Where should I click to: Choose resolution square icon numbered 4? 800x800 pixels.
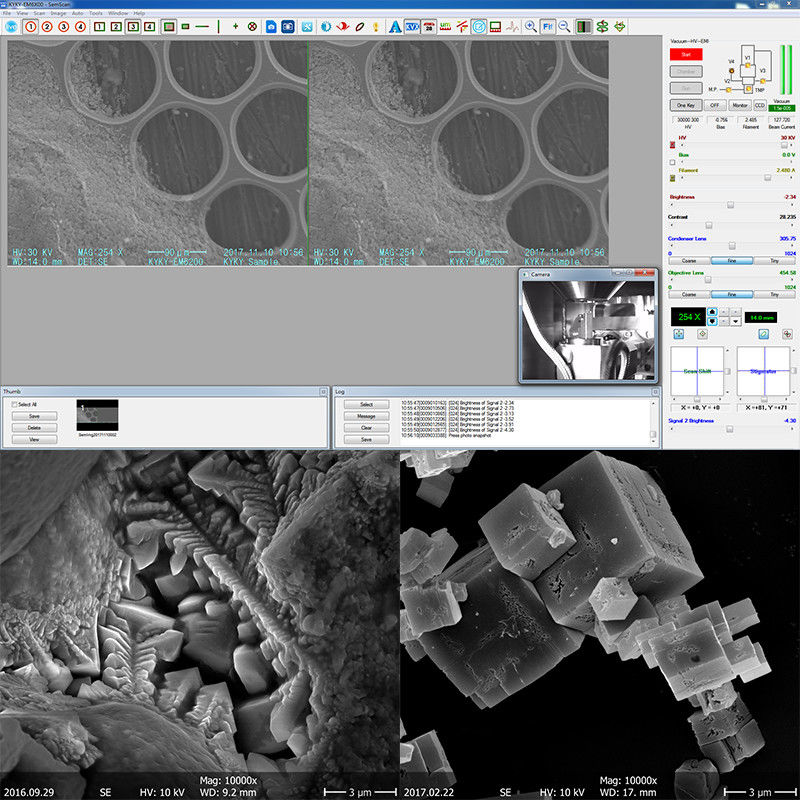149,27
